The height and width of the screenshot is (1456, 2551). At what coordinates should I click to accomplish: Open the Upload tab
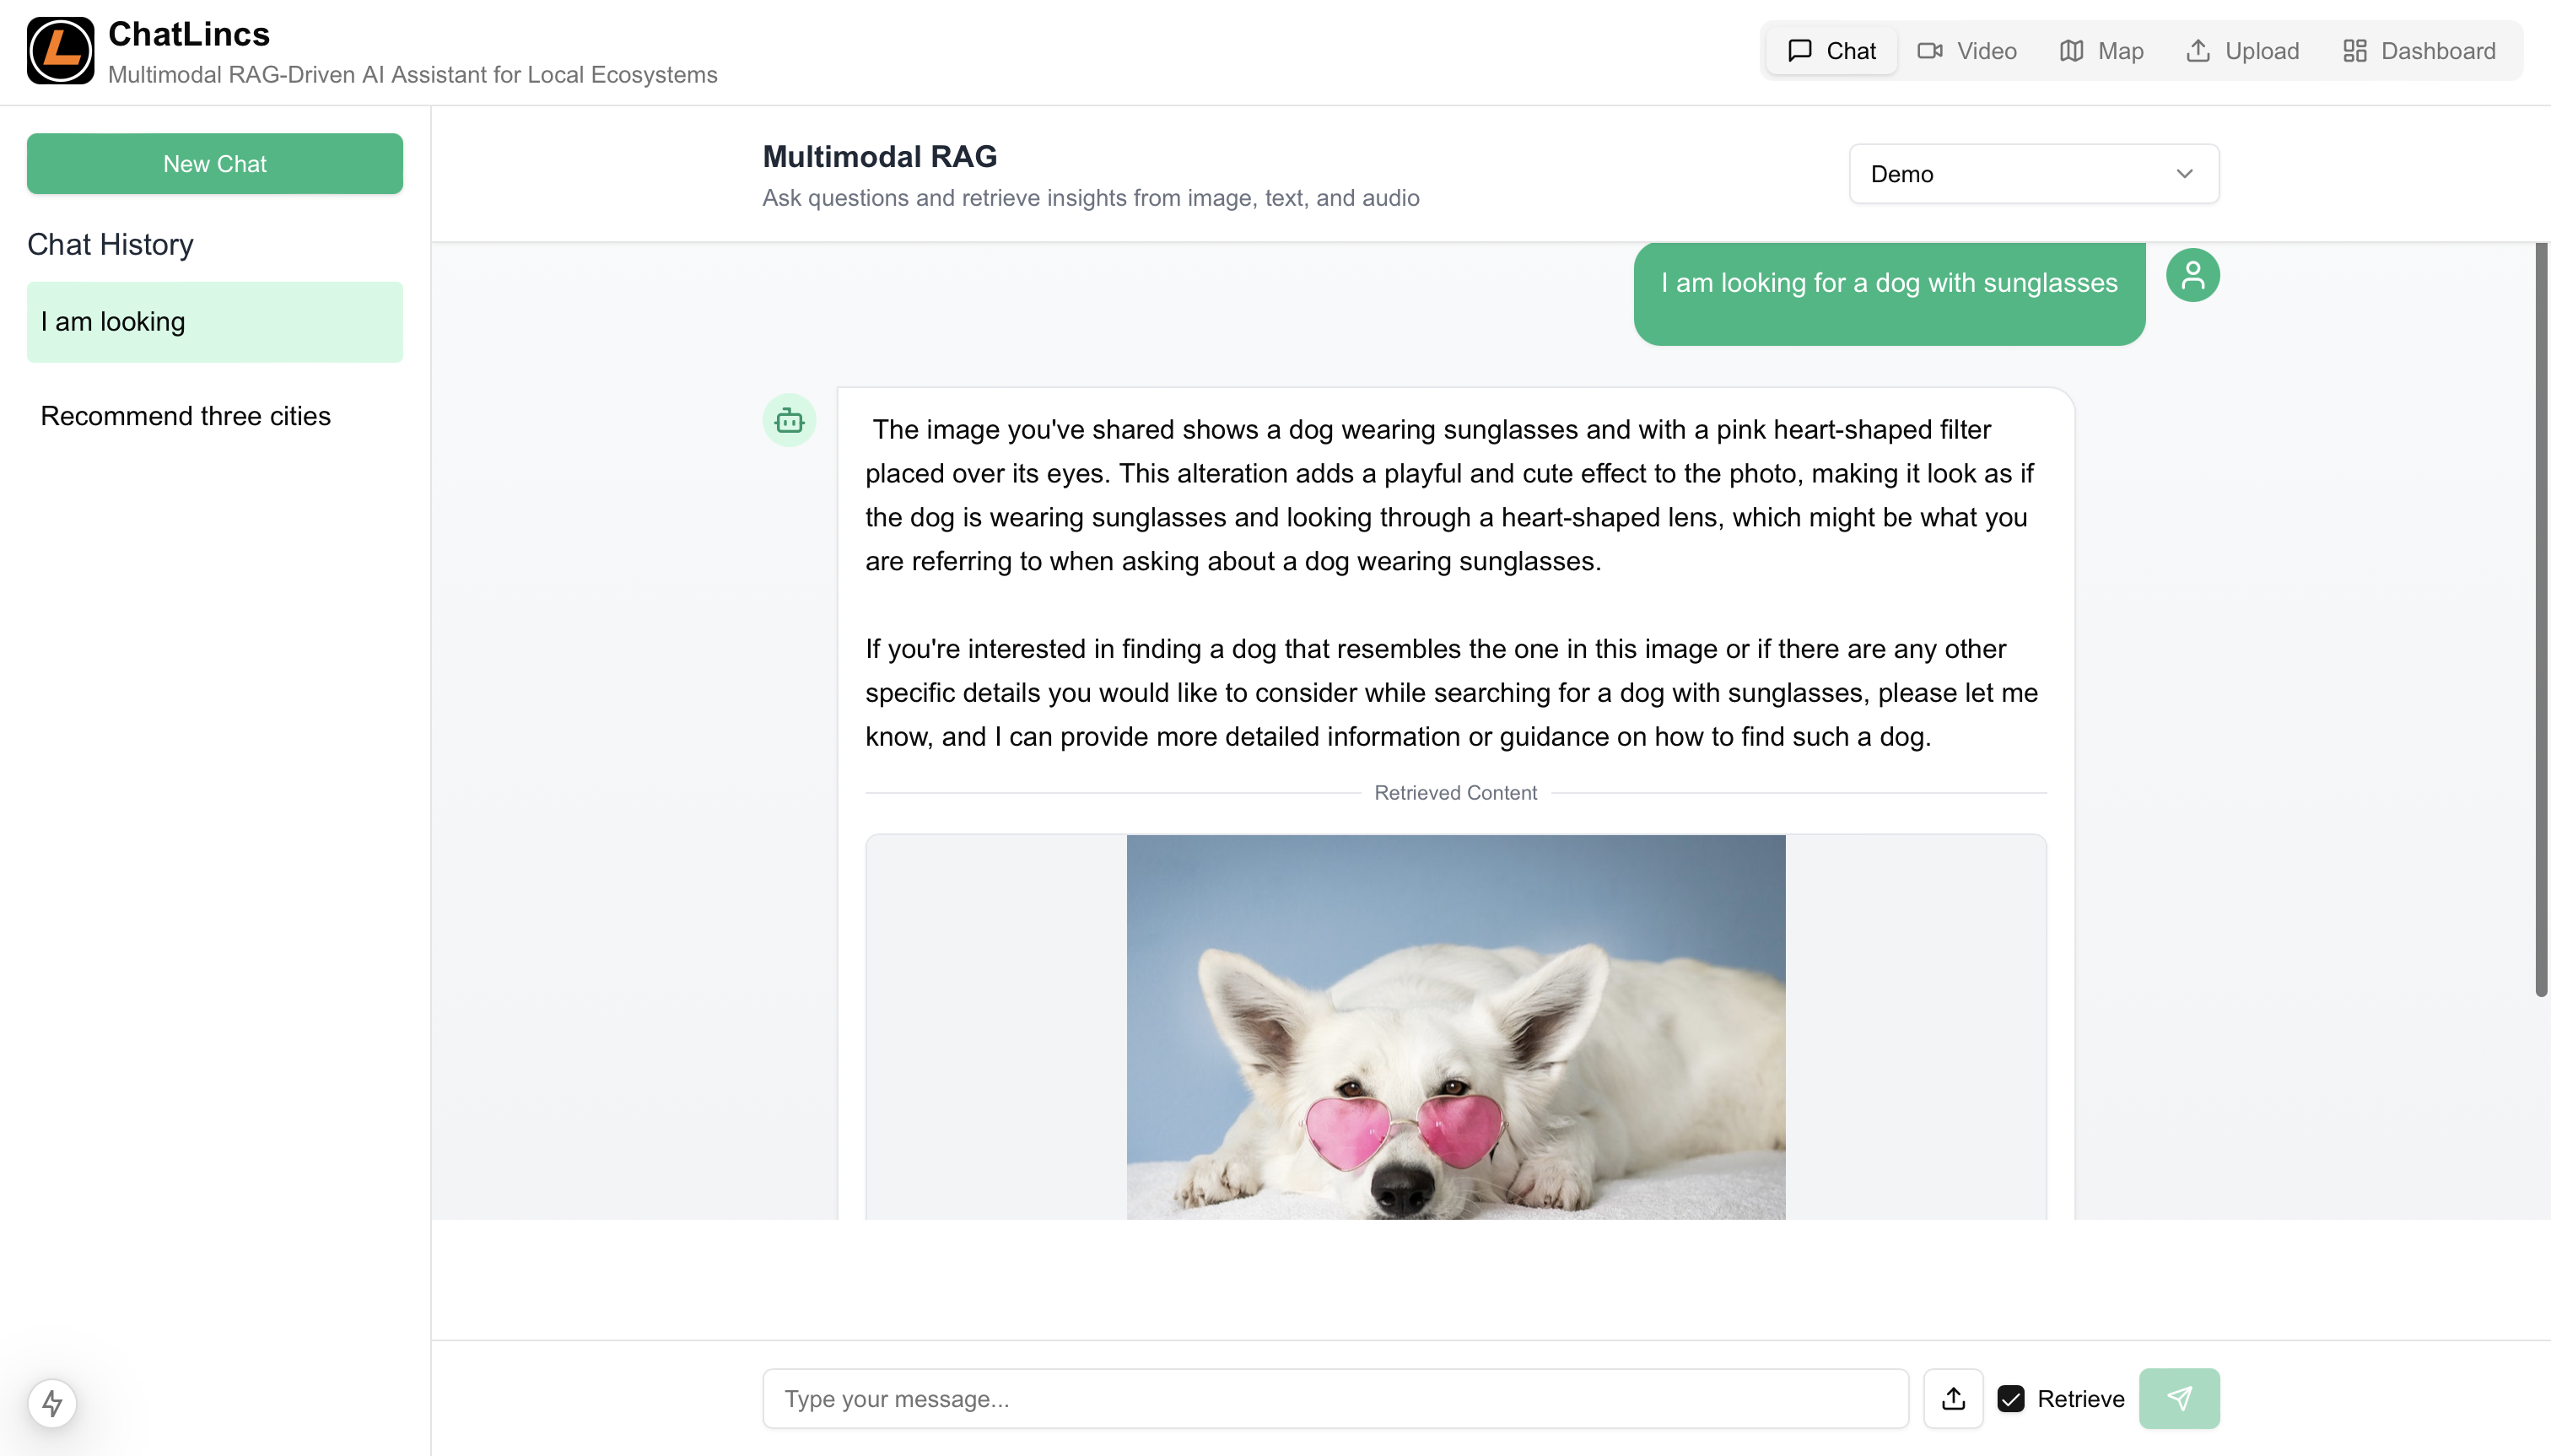pos(2242,51)
